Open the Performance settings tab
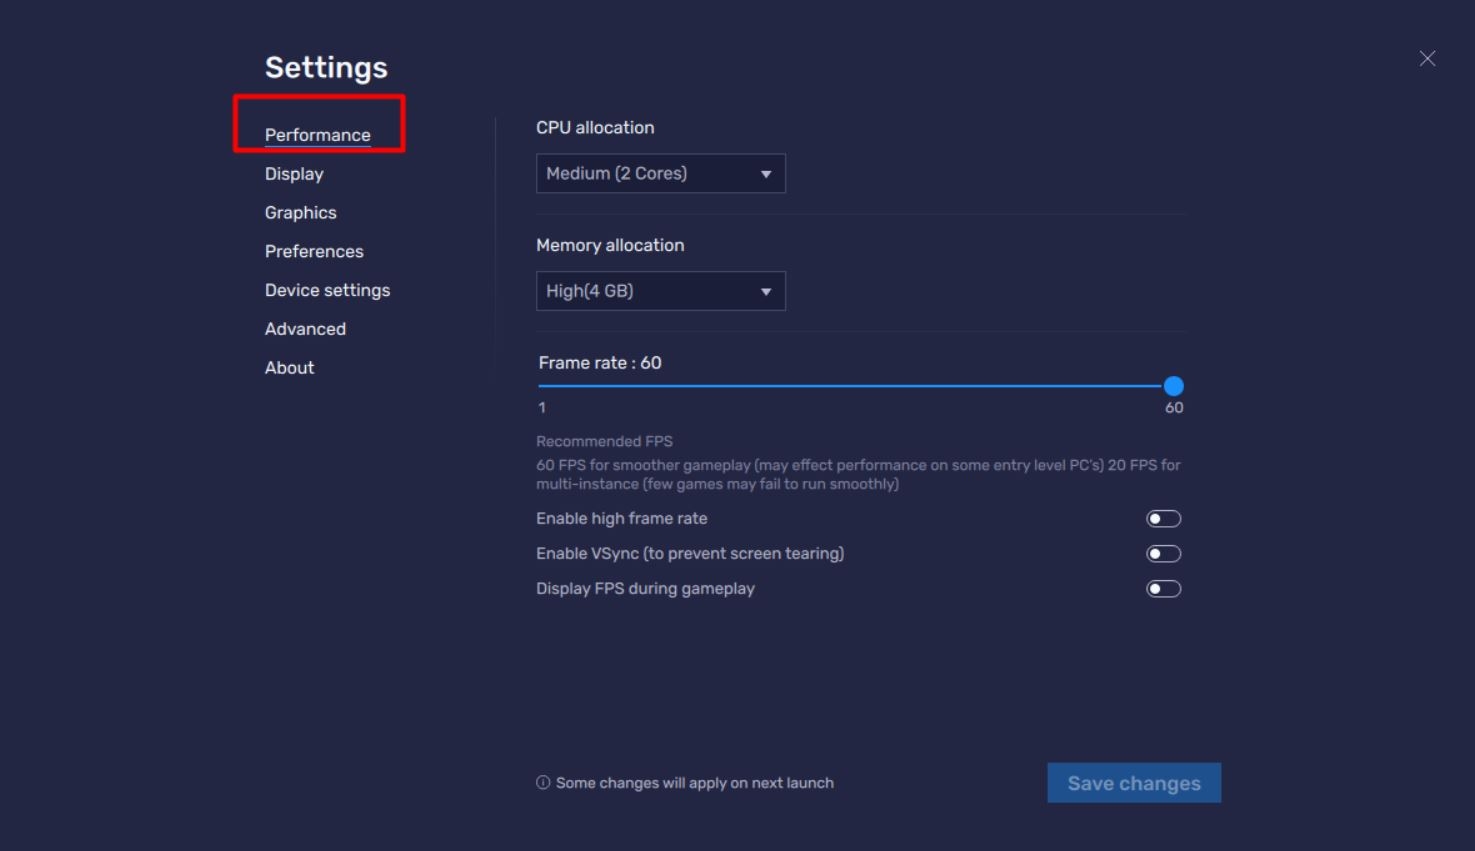 317,135
